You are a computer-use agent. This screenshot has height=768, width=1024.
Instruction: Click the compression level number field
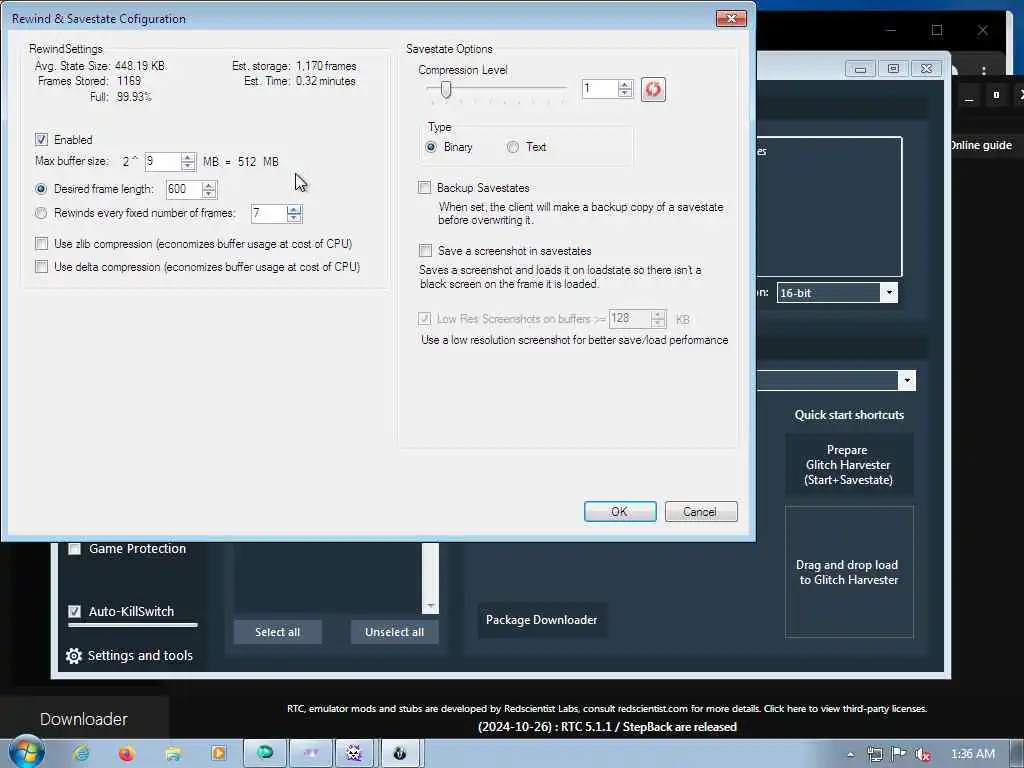pyautogui.click(x=600, y=89)
